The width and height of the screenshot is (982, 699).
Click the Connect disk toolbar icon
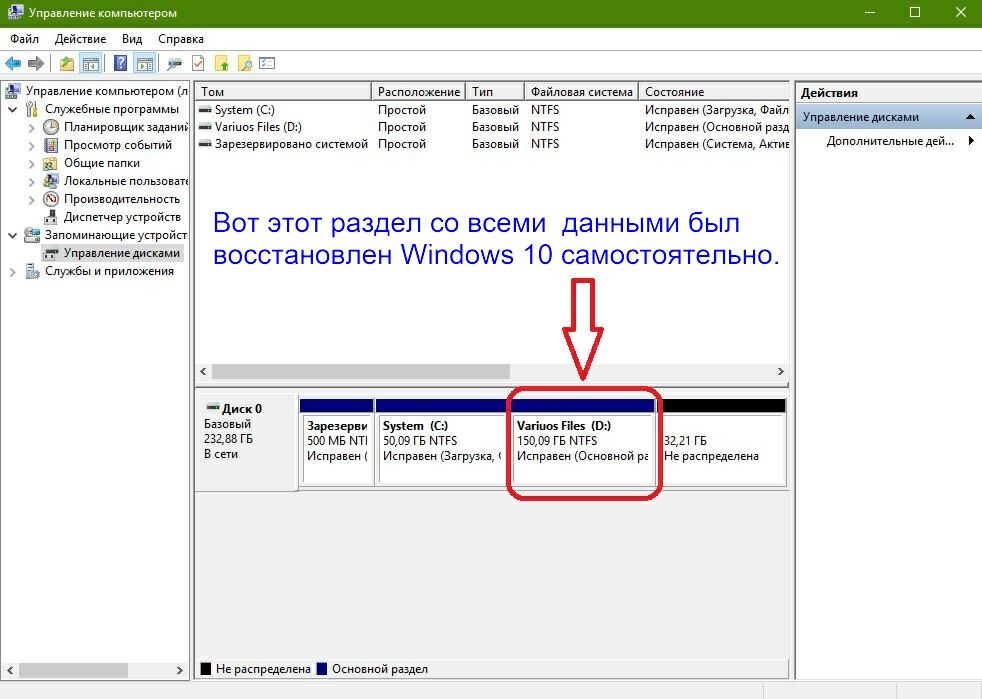174,64
